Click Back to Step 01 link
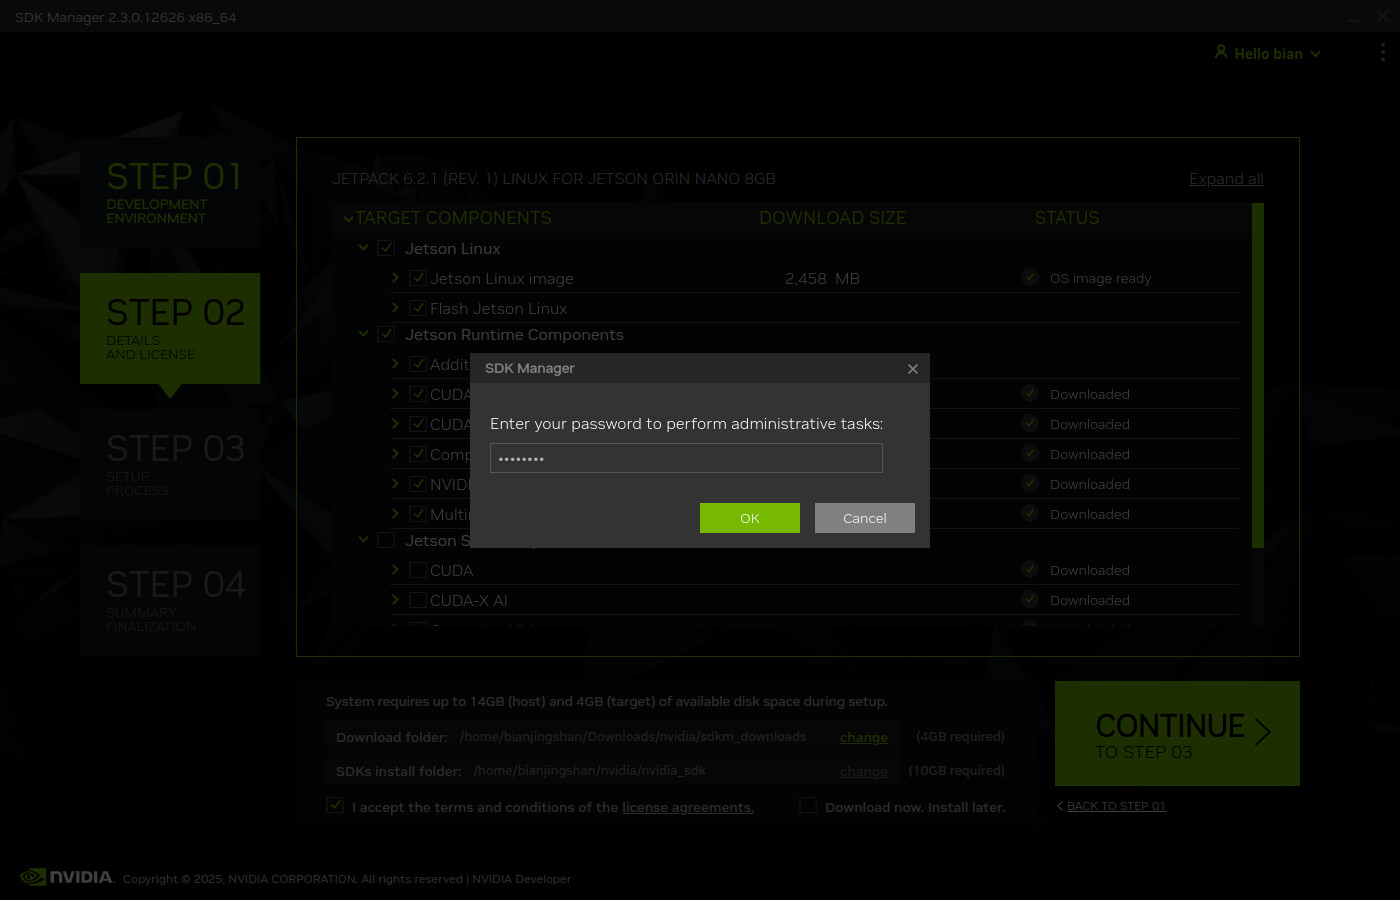Screen dimensions: 1400x900 coord(1116,806)
